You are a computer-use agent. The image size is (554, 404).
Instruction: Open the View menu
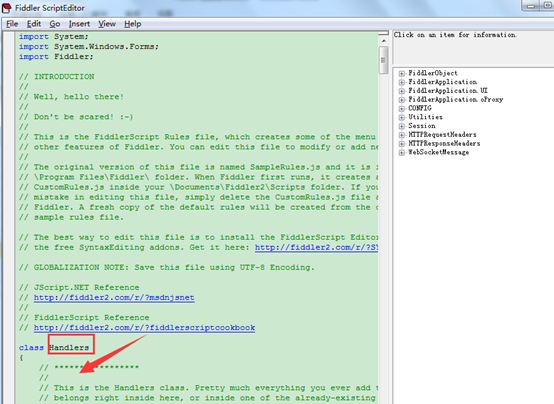pyautogui.click(x=107, y=24)
